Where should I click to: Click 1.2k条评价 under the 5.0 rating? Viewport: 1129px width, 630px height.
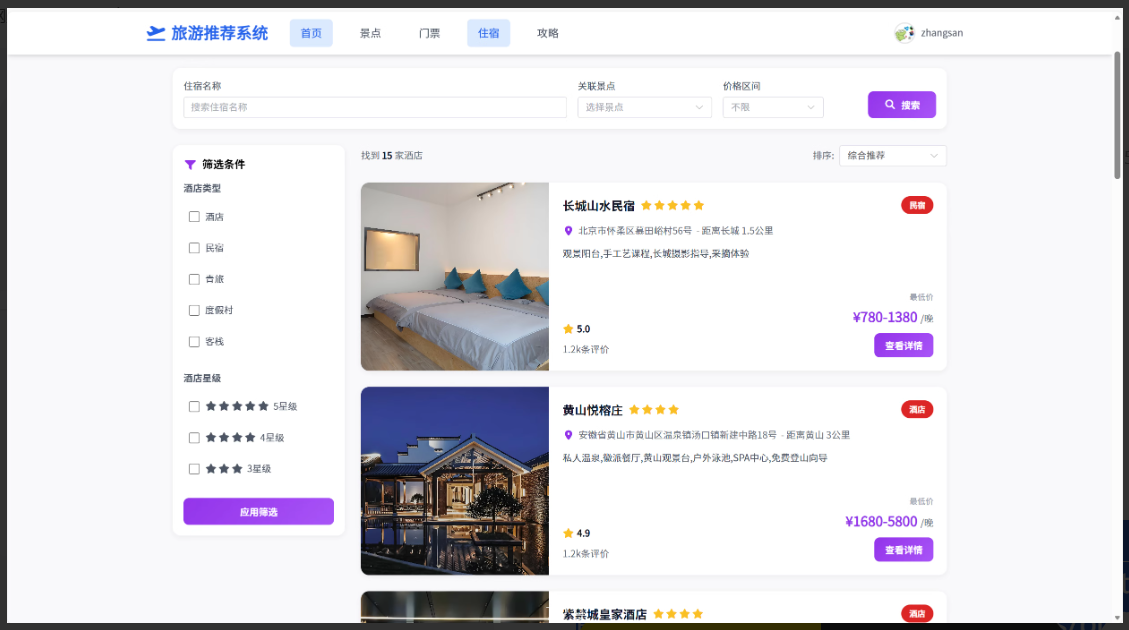586,349
